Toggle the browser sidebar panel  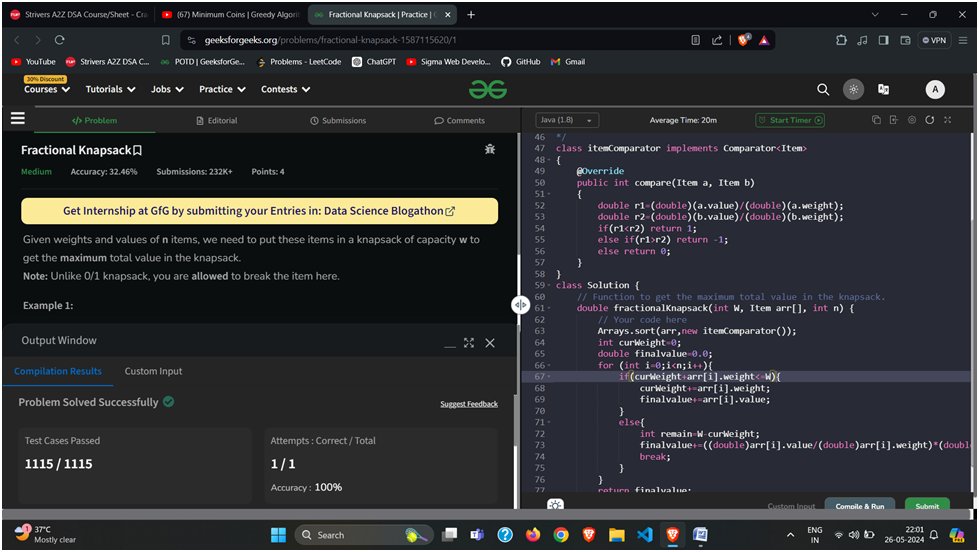point(883,40)
